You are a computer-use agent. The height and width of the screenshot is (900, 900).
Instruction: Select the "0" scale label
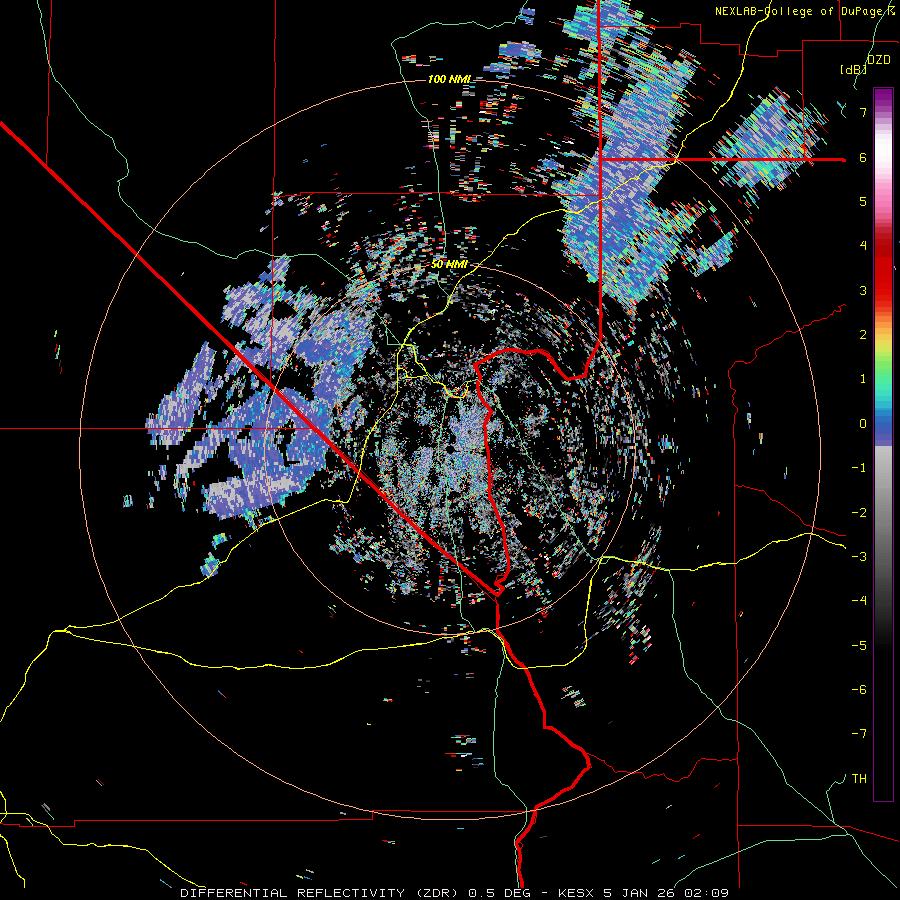[x=863, y=424]
